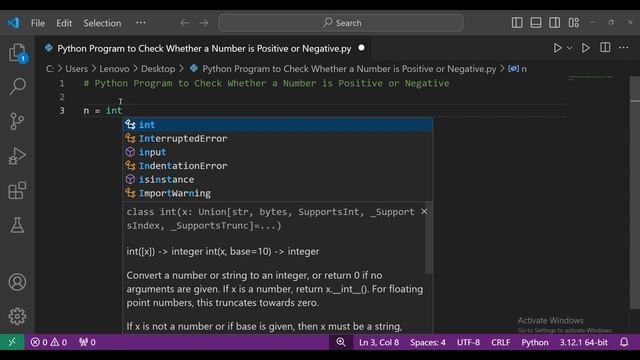Open the Edit menu

64,23
